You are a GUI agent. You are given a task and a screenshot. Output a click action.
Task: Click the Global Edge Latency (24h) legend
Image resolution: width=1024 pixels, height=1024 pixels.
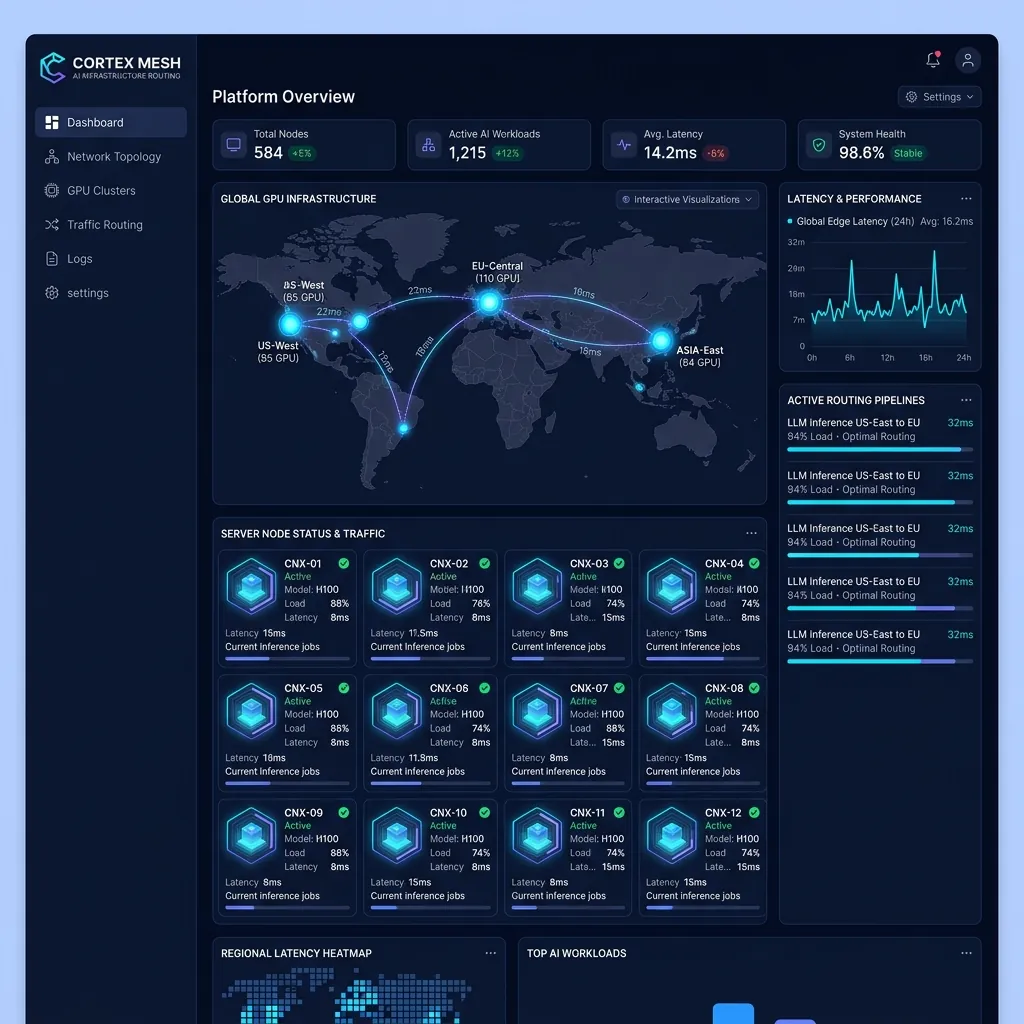coord(850,221)
